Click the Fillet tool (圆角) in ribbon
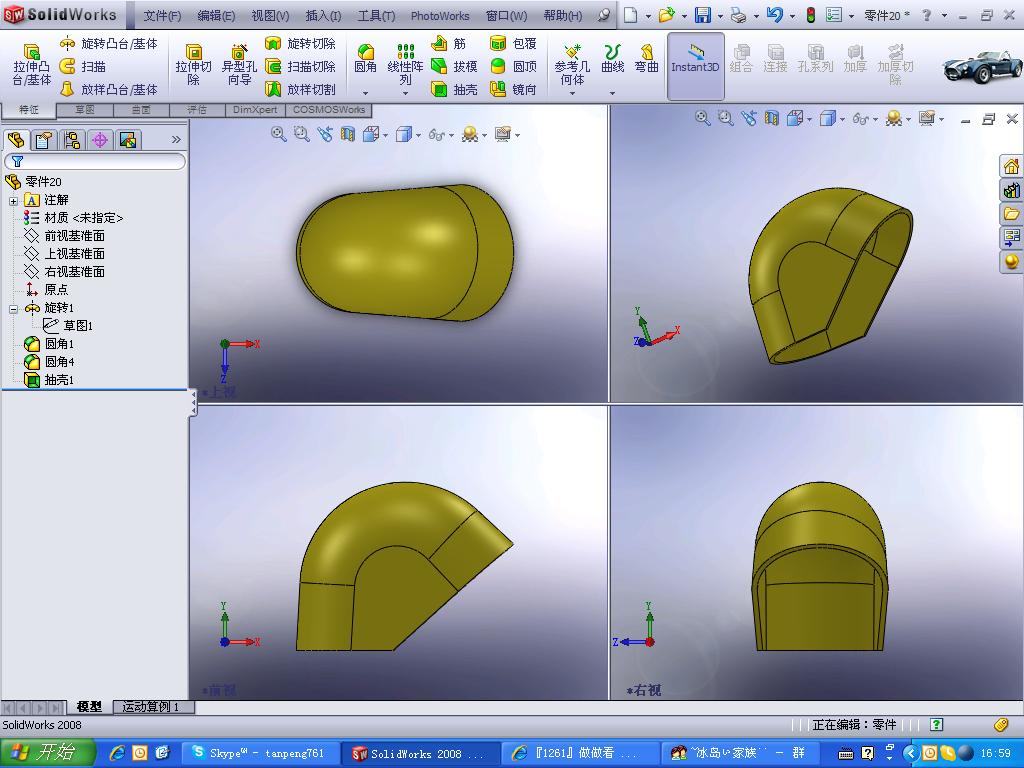Image resolution: width=1024 pixels, height=768 pixels. (366, 59)
